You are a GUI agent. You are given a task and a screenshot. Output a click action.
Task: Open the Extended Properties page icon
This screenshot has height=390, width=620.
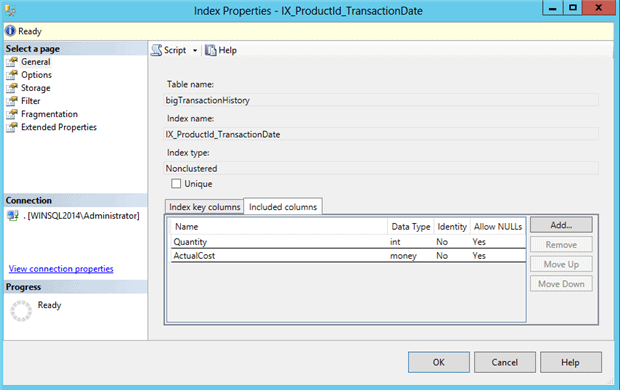pos(12,127)
